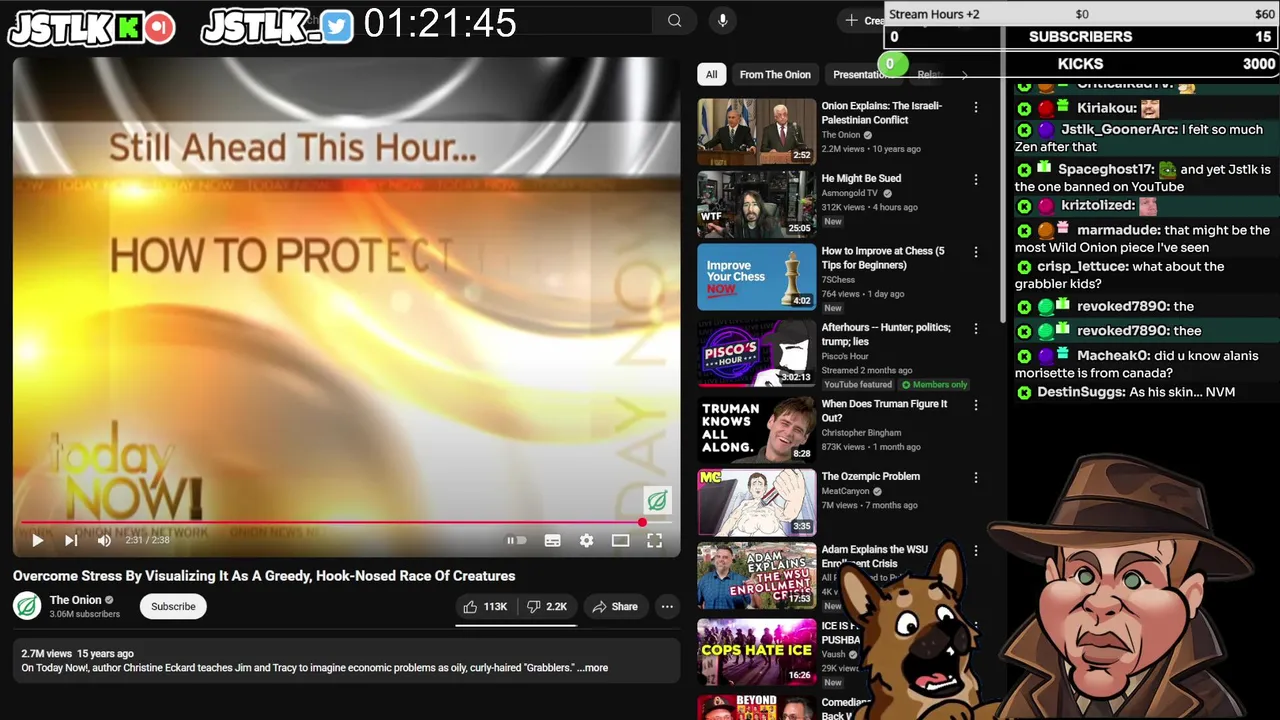Viewport: 1280px width, 720px height.
Task: Open options for chess tips video
Action: (976, 252)
